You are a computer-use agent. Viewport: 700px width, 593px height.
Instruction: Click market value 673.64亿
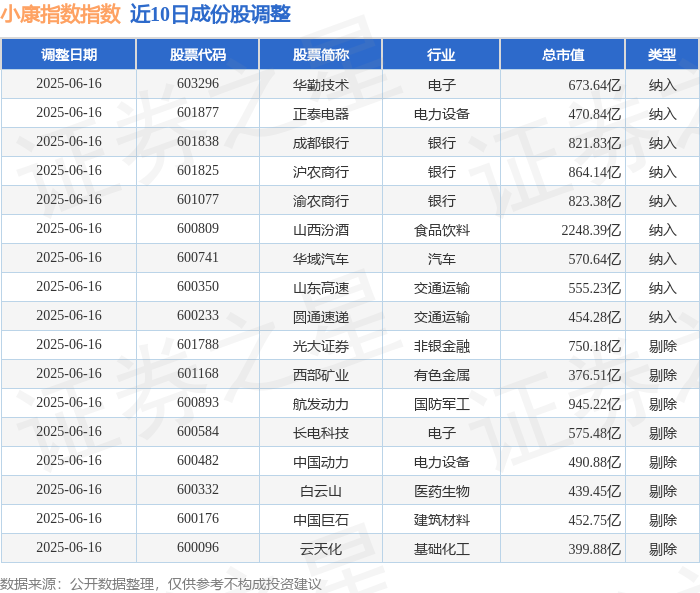pyautogui.click(x=594, y=84)
